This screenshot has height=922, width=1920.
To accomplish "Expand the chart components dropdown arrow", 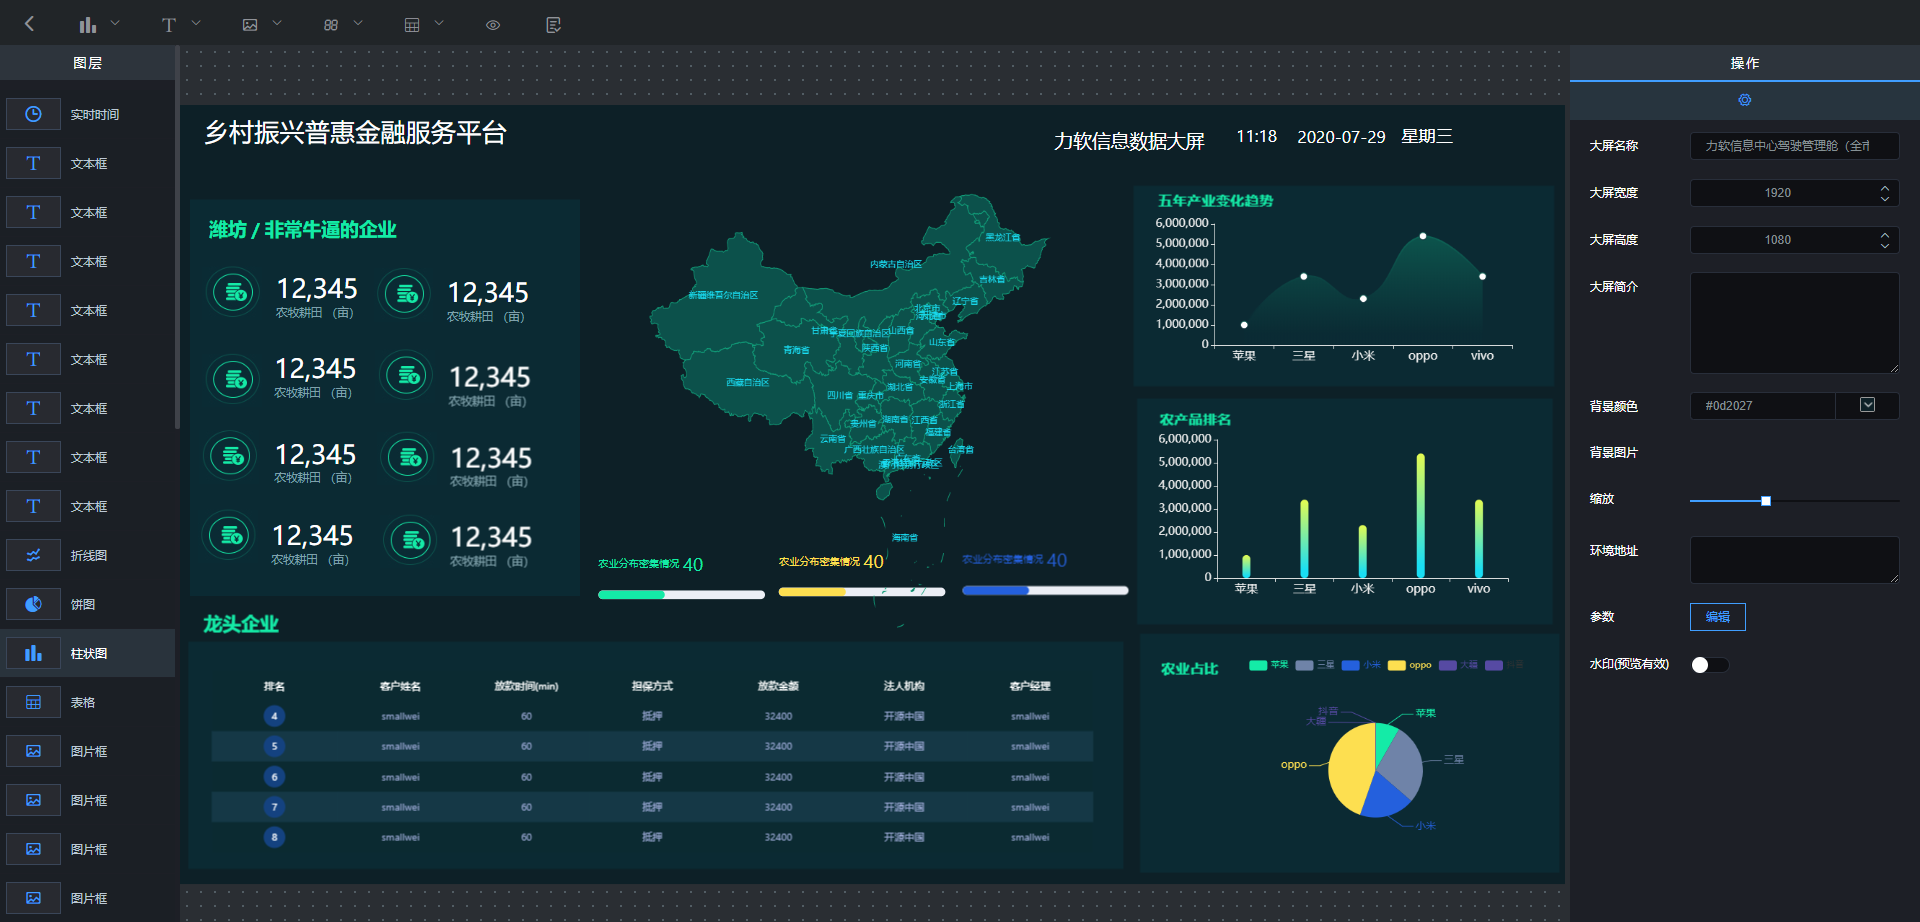I will click(115, 23).
